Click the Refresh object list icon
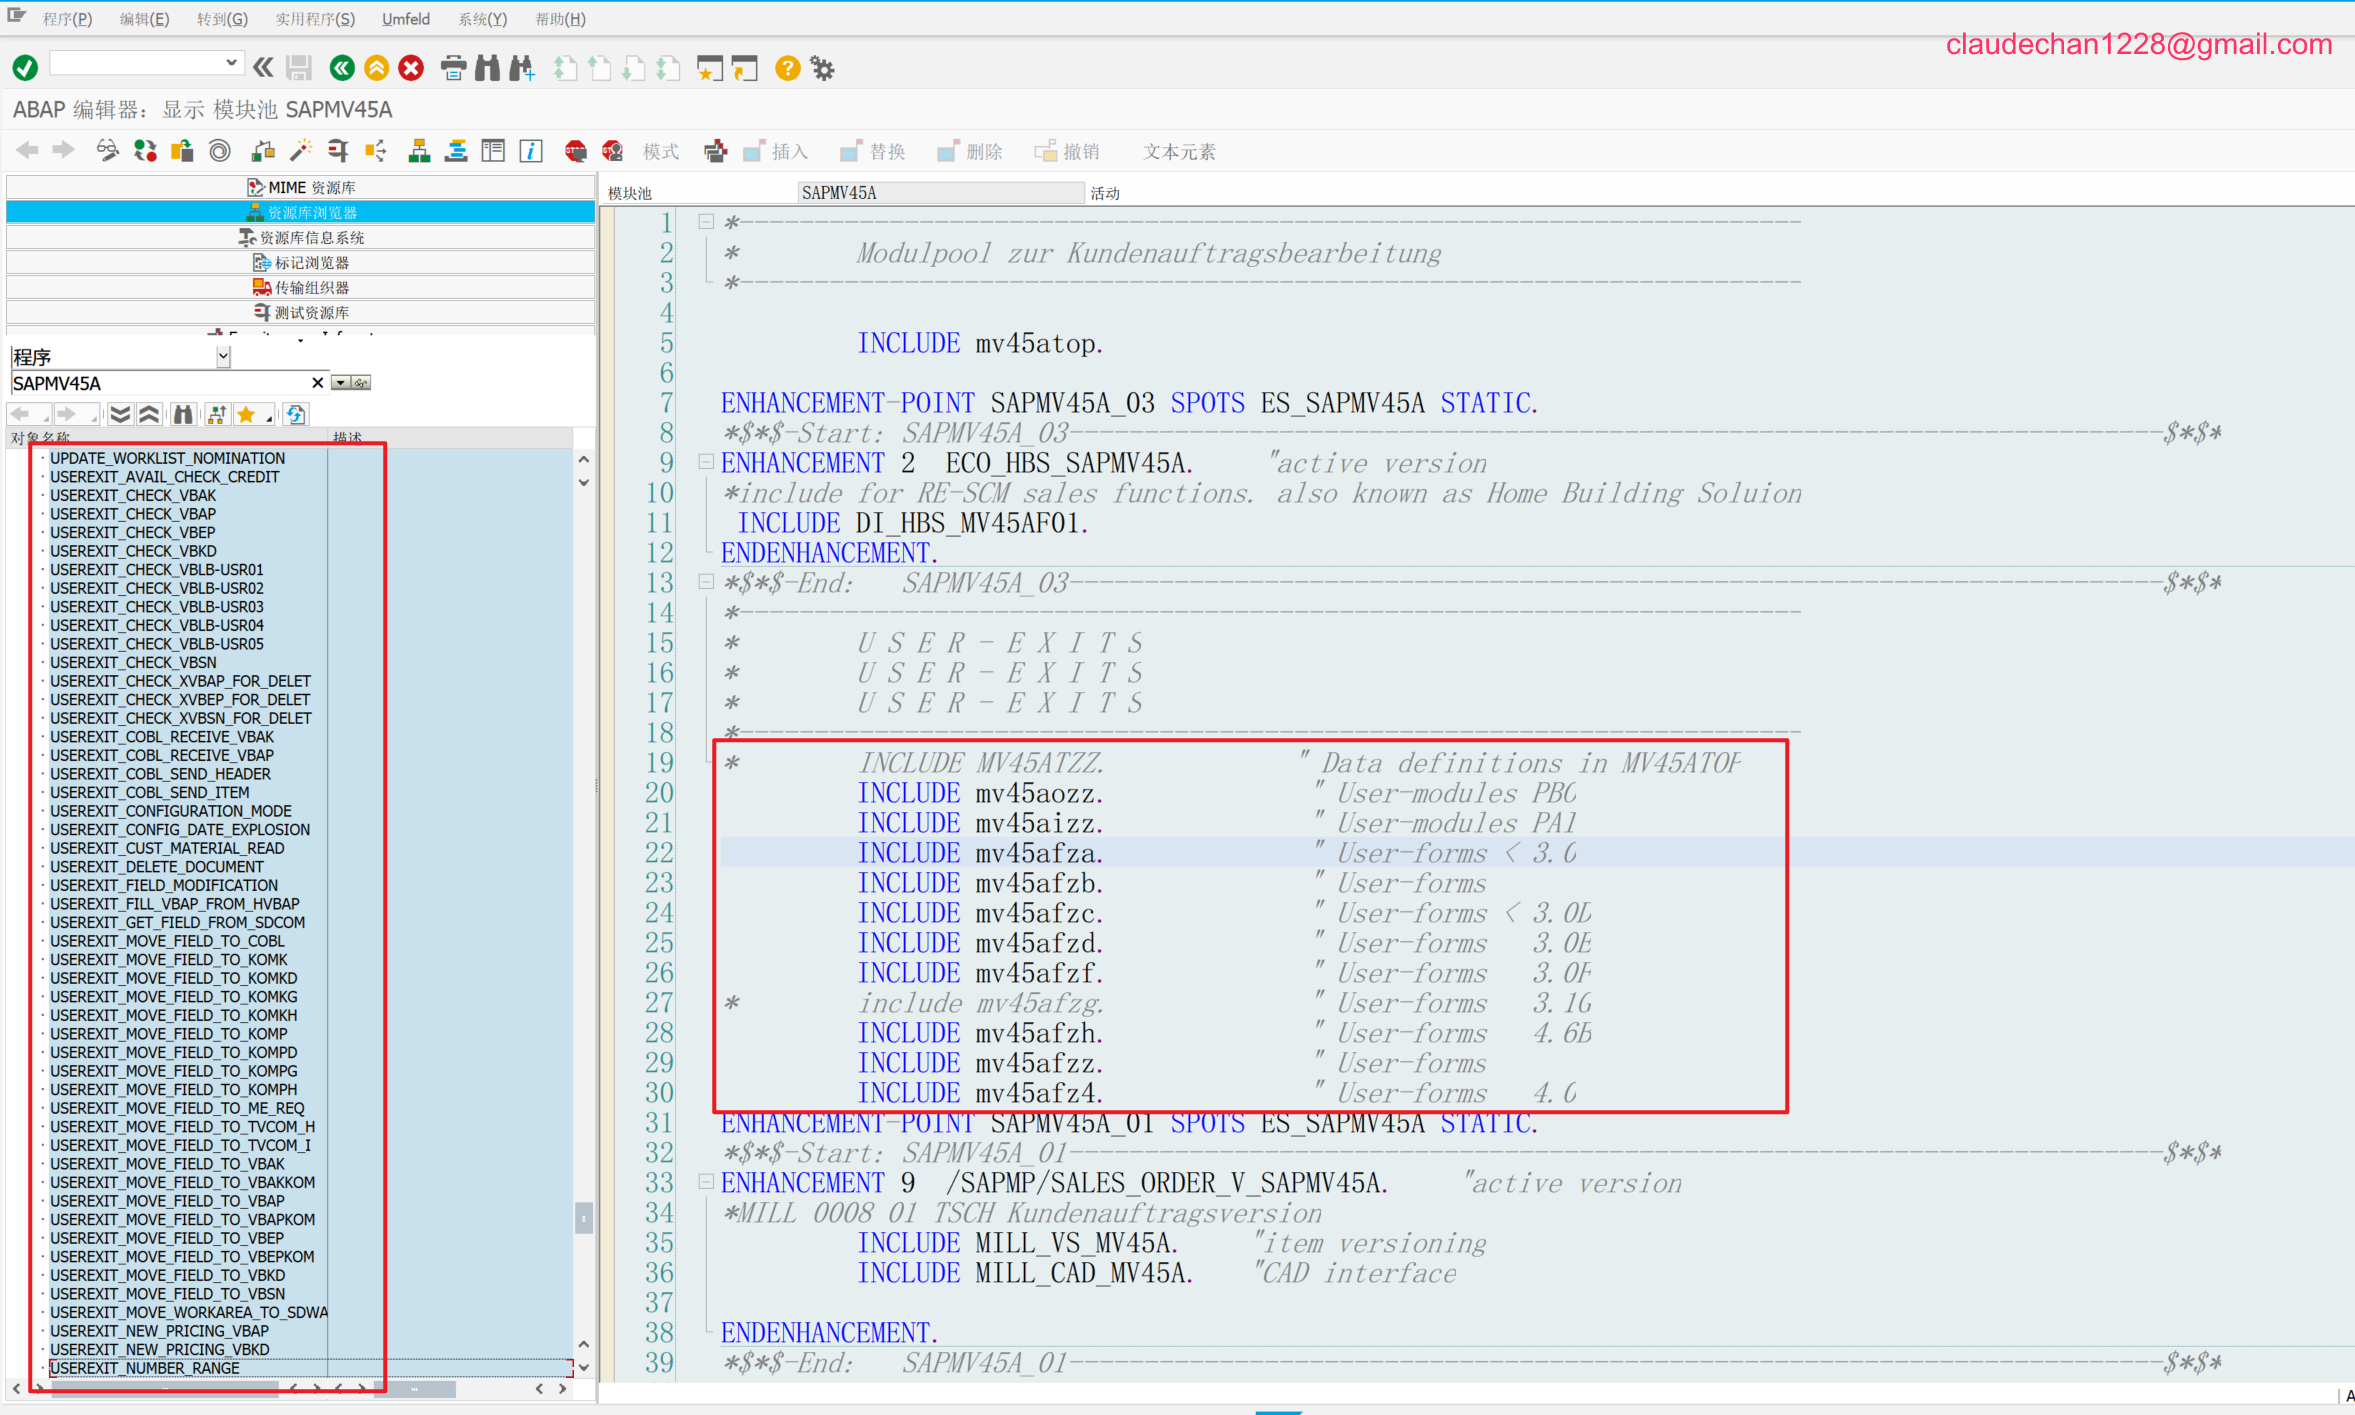Image resolution: width=2355 pixels, height=1415 pixels. tap(296, 414)
